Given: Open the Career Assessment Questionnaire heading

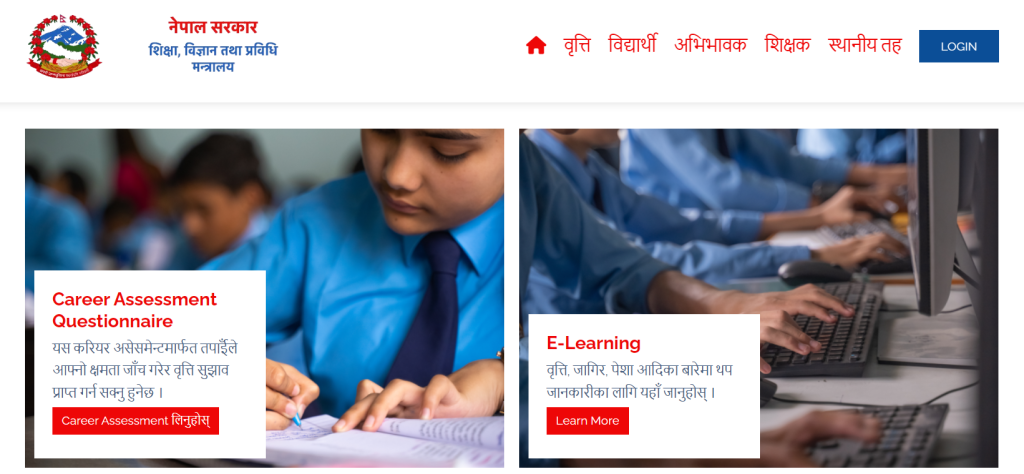Looking at the screenshot, I should (x=135, y=310).
